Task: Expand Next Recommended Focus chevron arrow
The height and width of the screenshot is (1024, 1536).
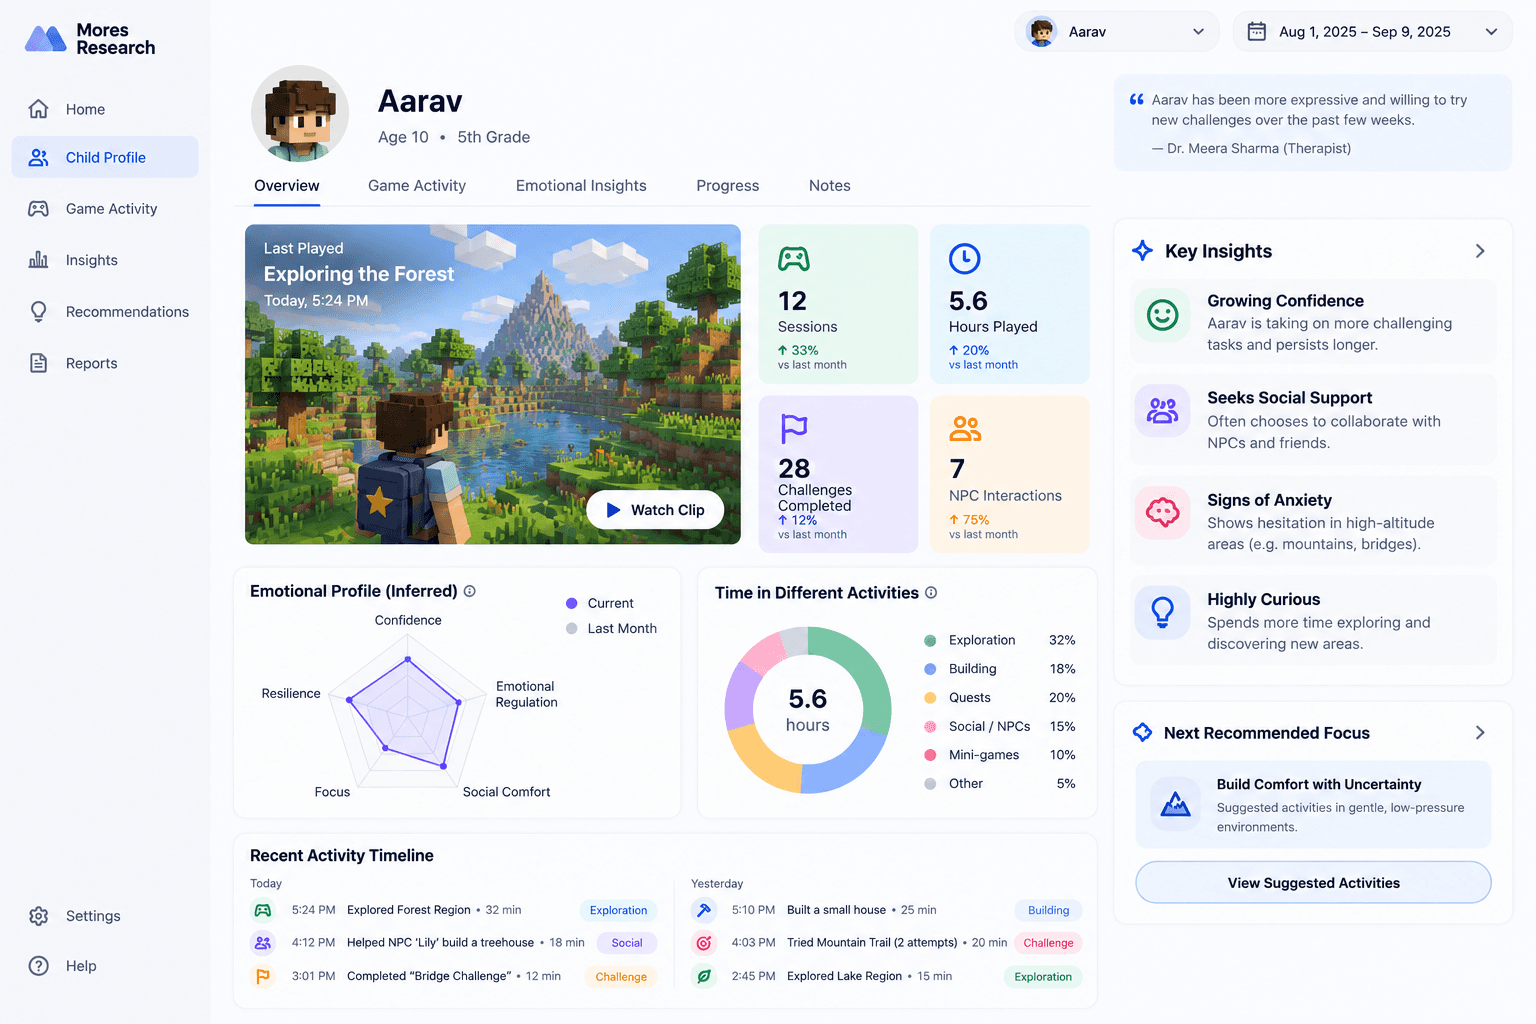Action: pos(1480,733)
